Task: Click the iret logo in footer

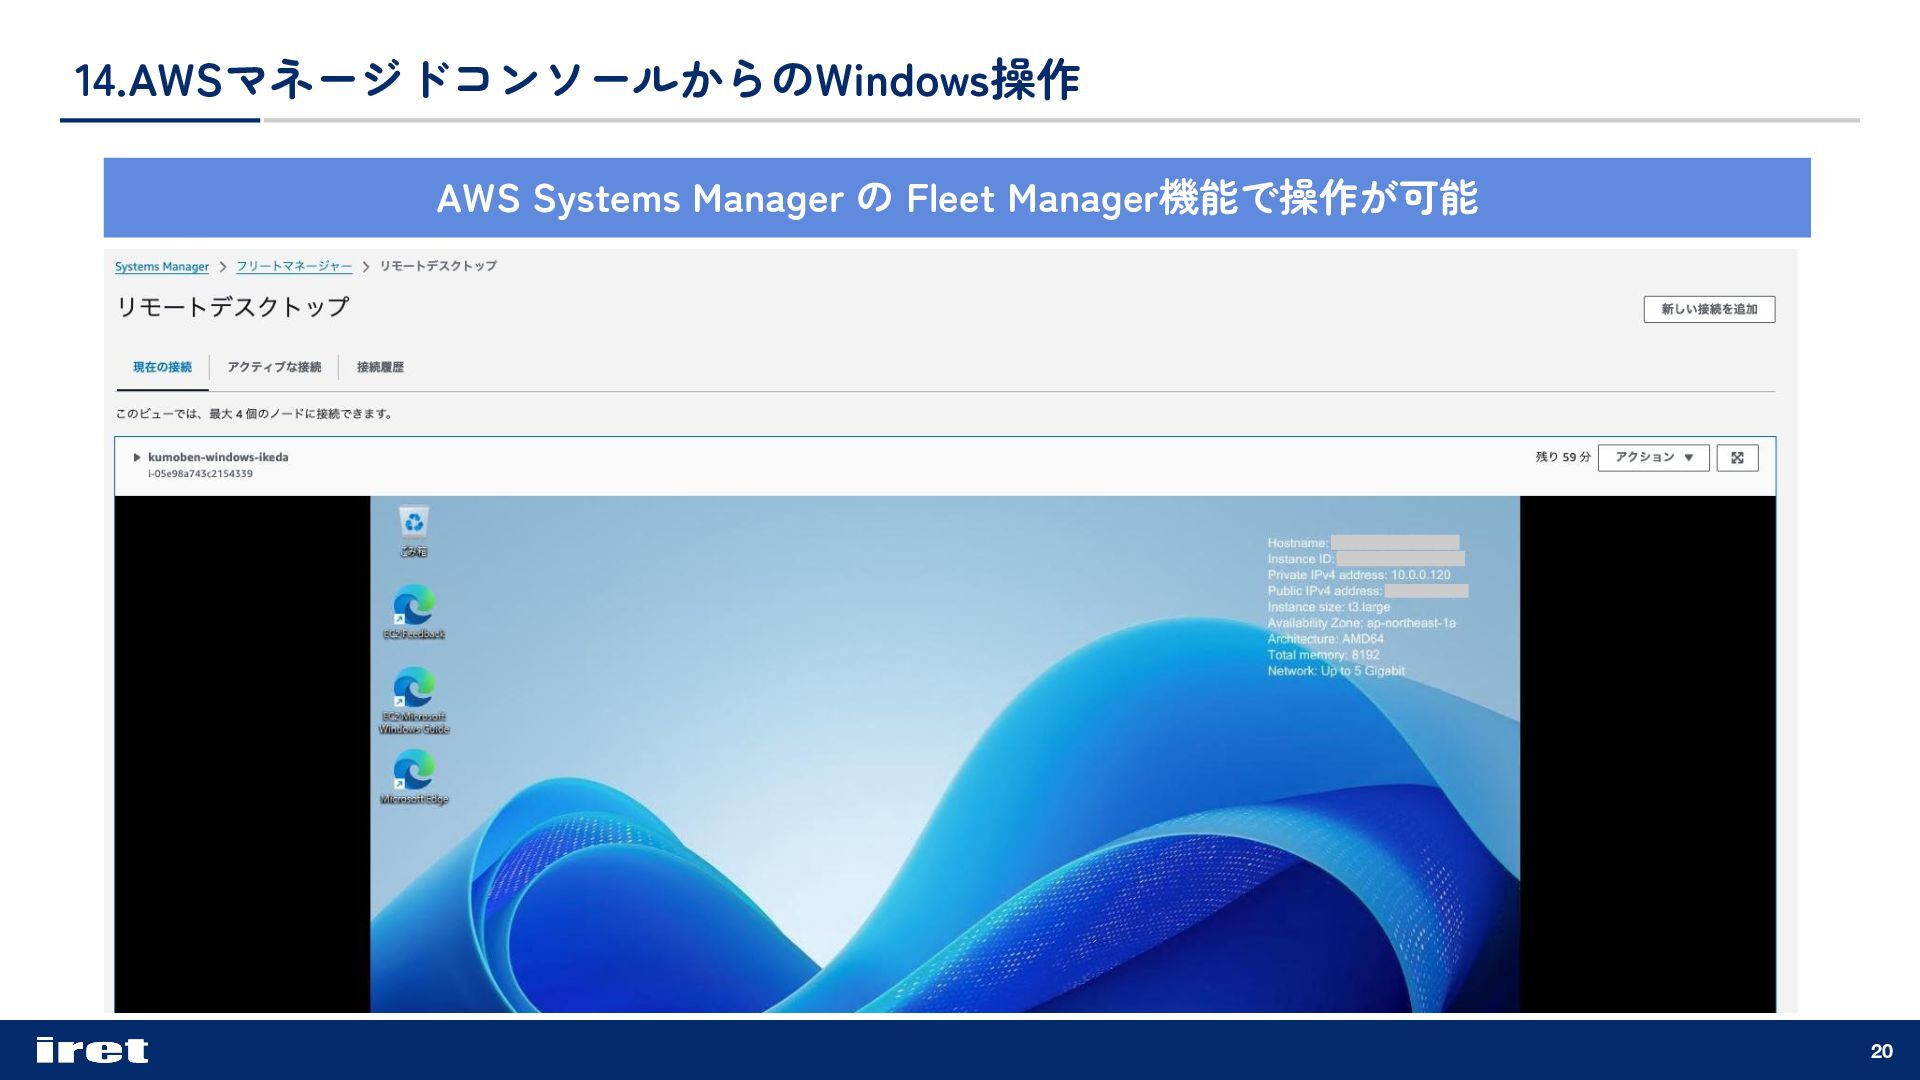Action: pyautogui.click(x=91, y=1050)
